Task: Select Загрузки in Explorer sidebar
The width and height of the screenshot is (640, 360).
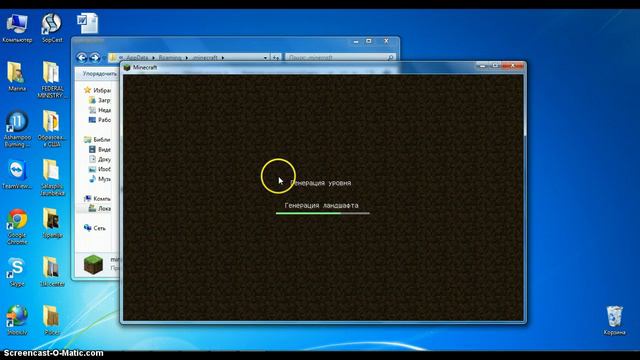Action: [x=100, y=100]
